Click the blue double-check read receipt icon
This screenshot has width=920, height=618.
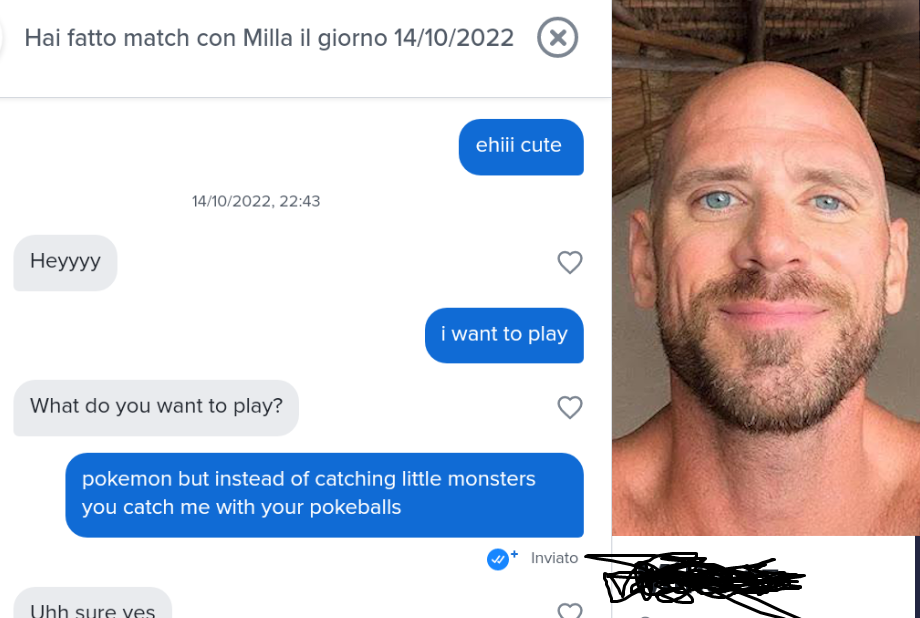(498, 559)
